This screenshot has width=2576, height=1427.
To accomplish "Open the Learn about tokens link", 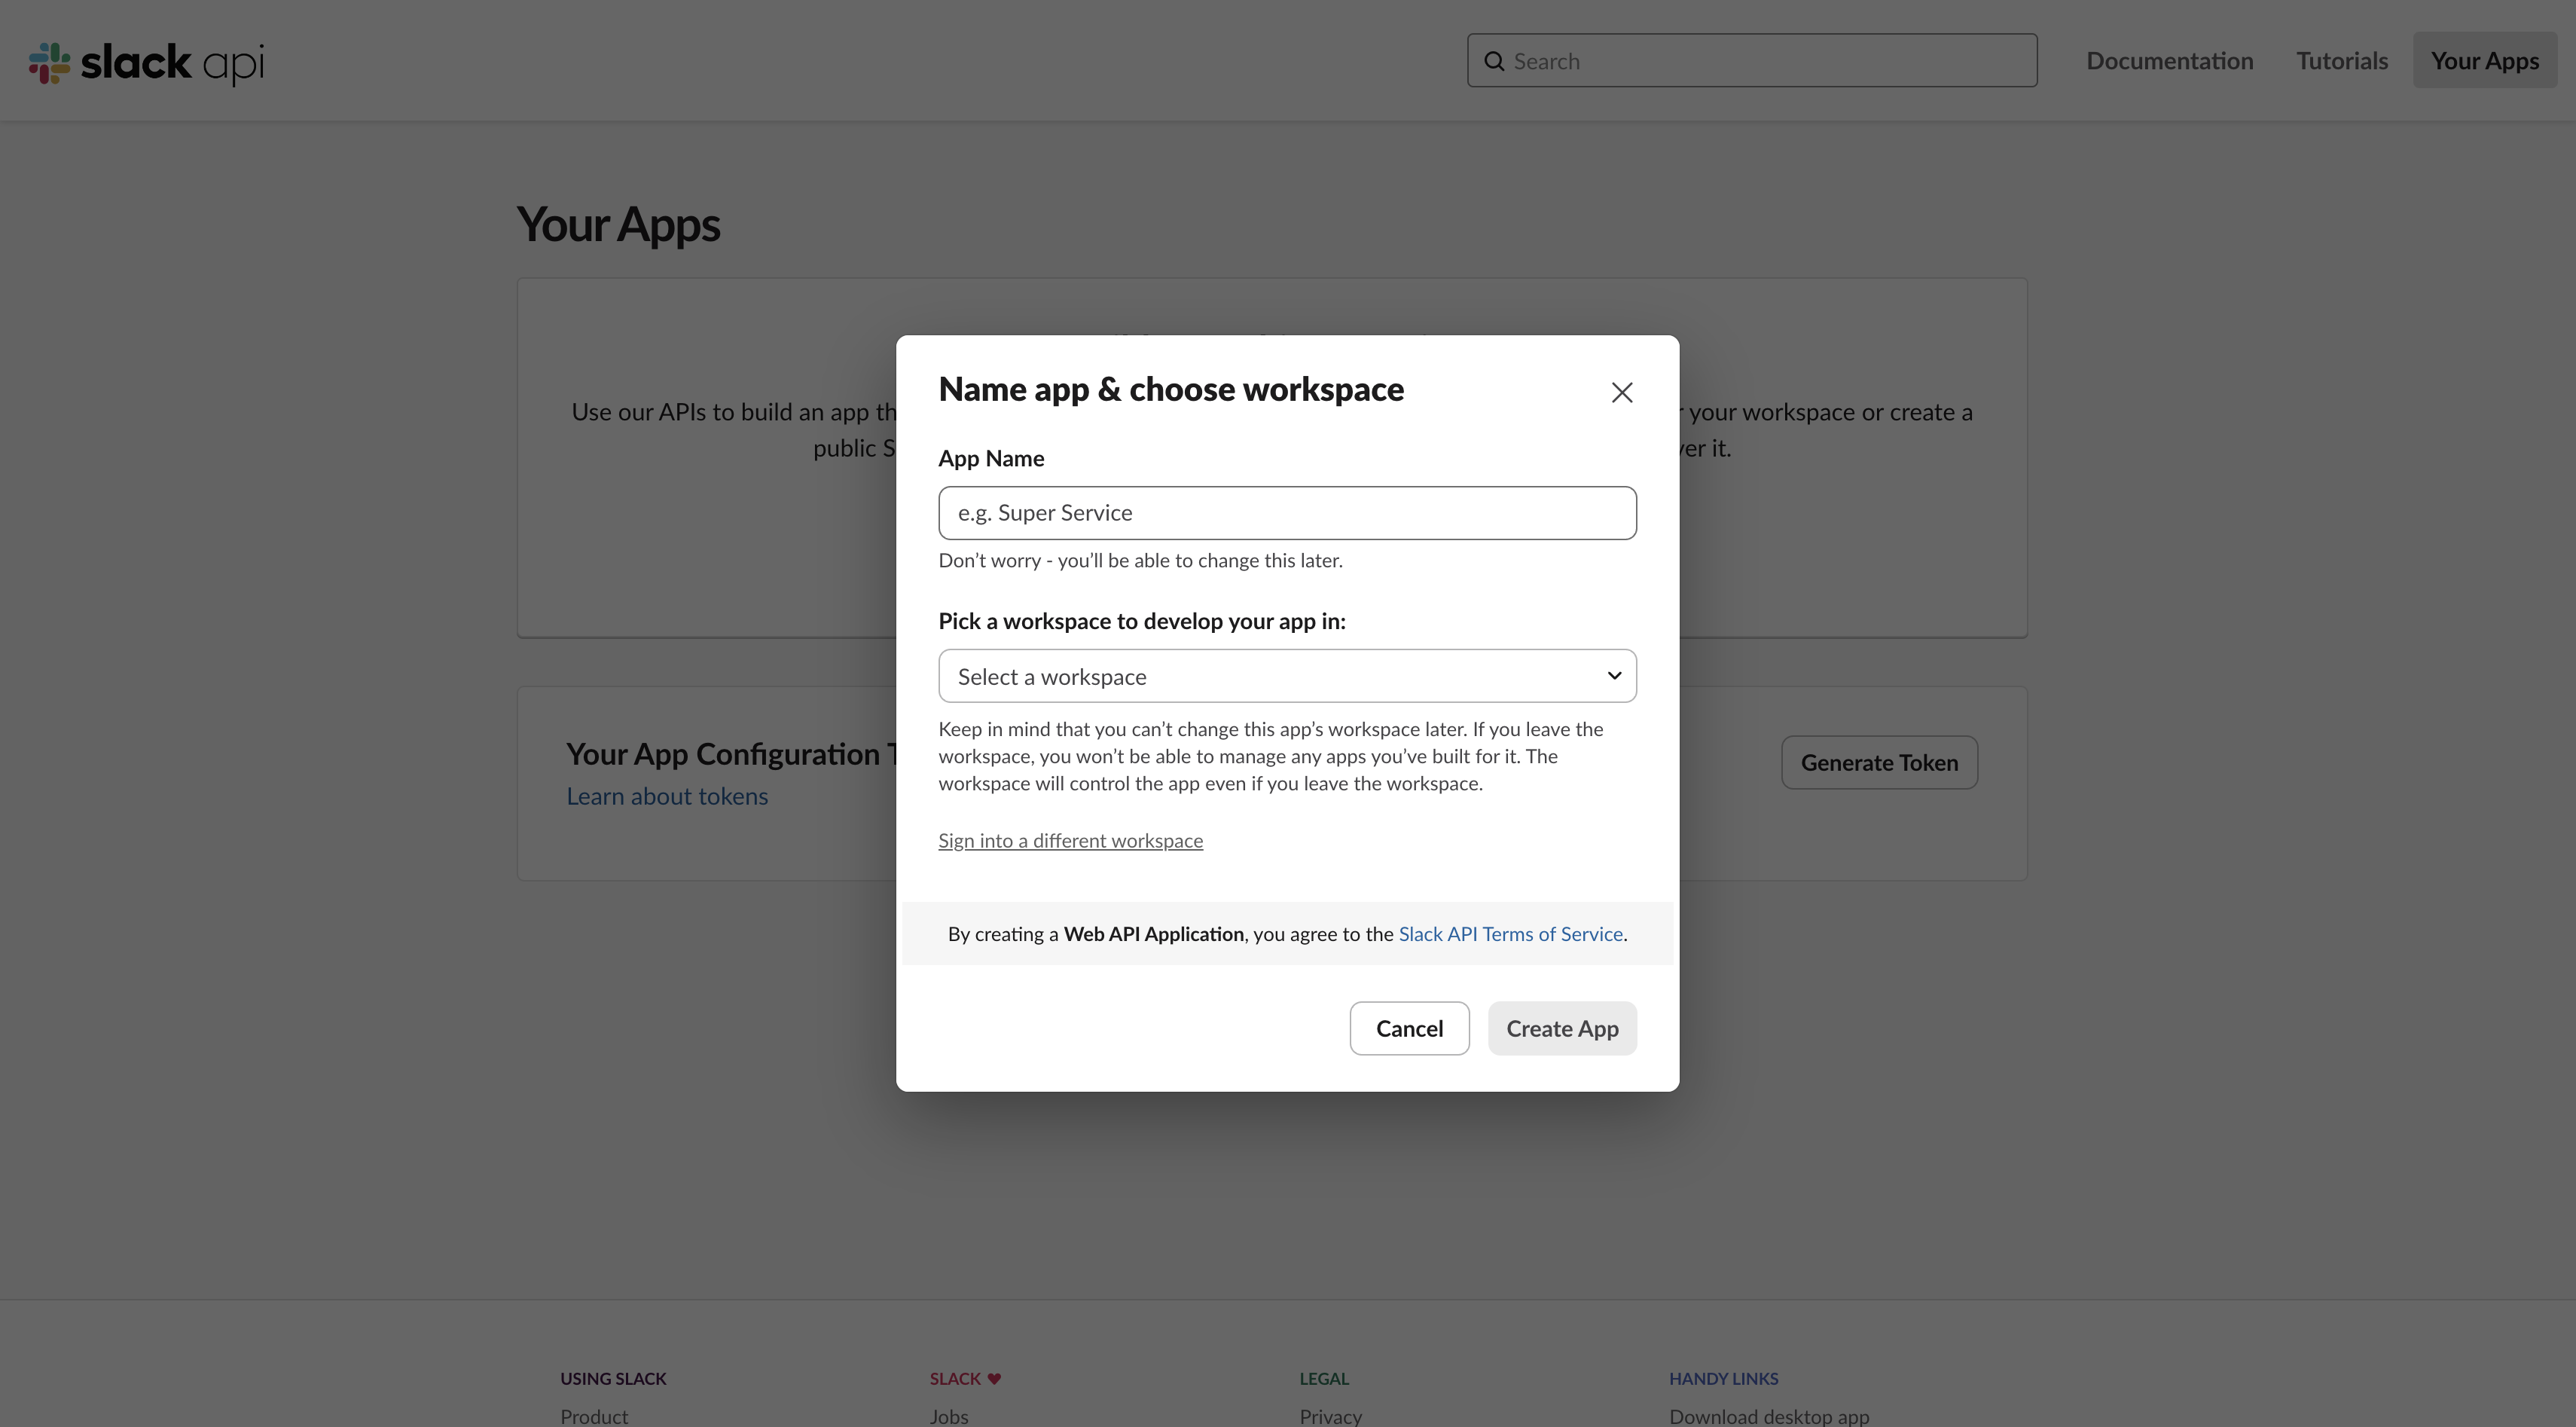I will tap(667, 796).
